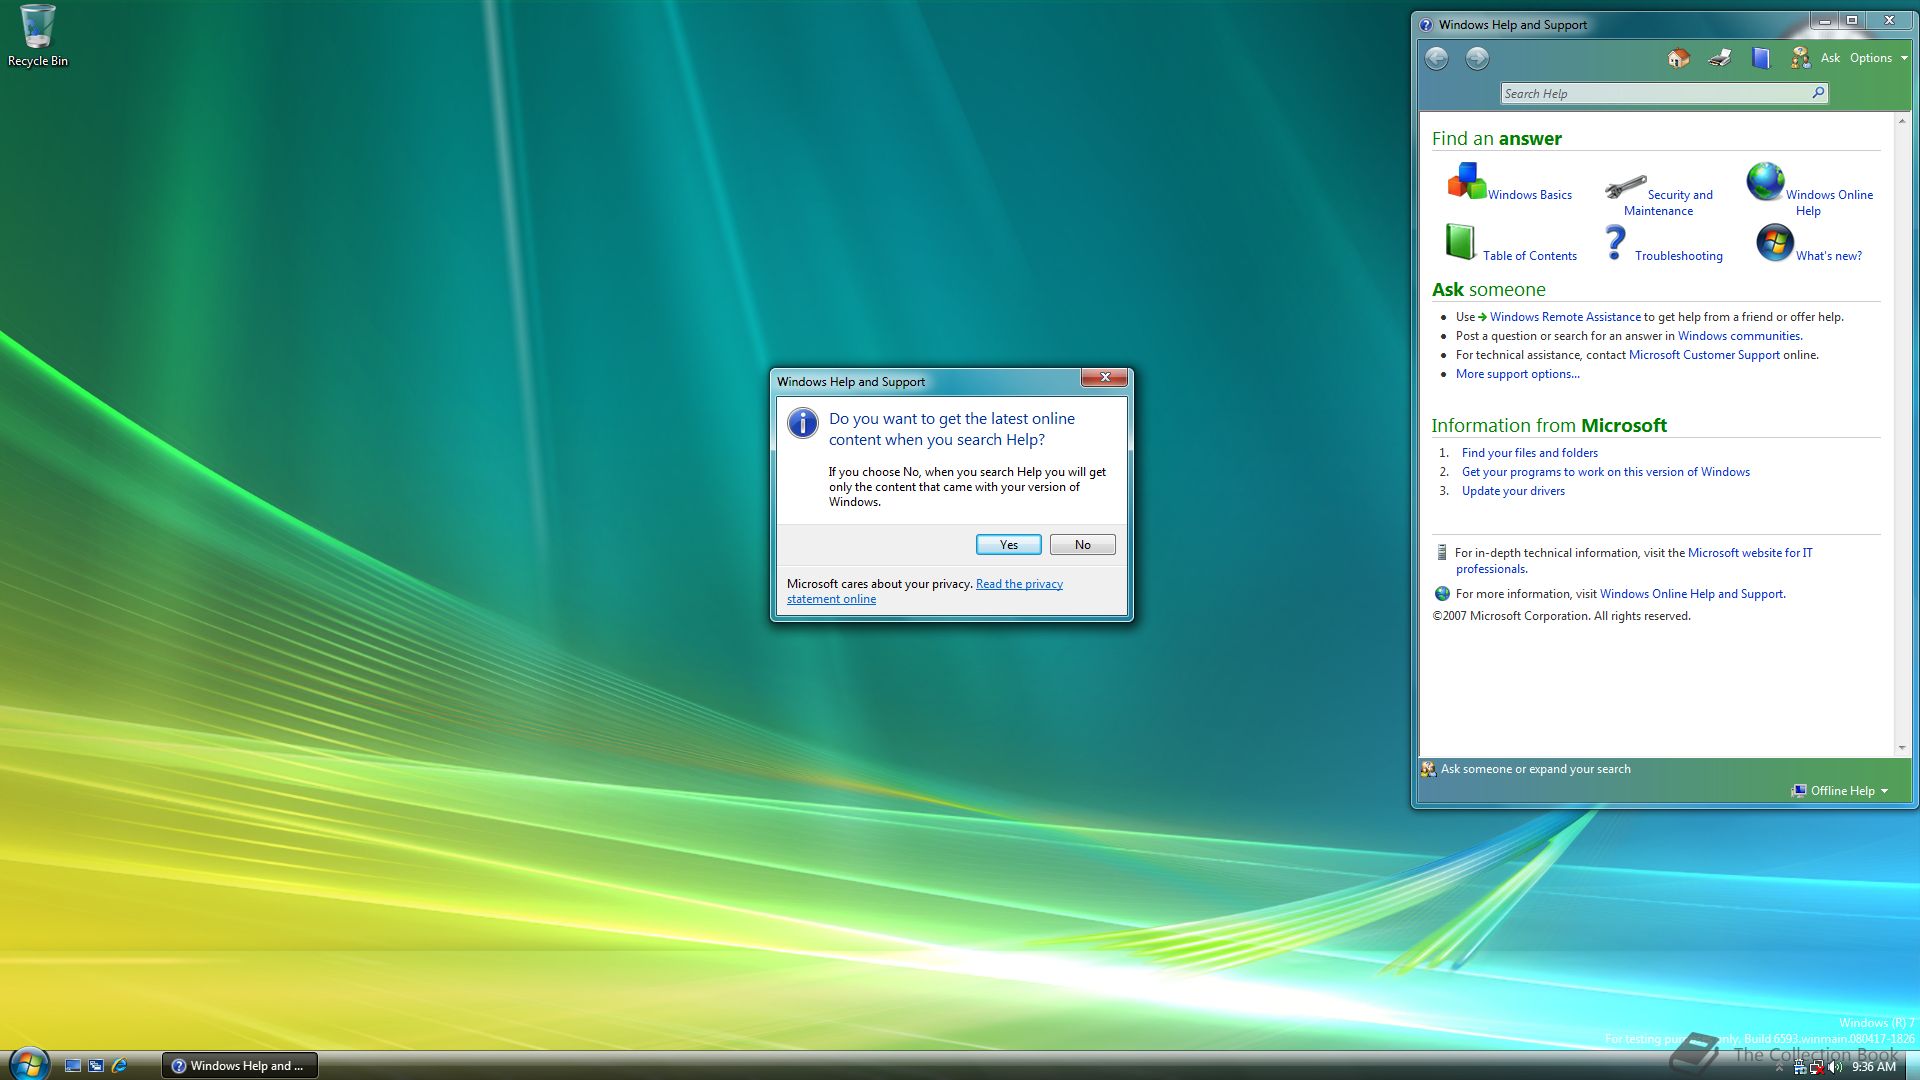This screenshot has width=1920, height=1080.
Task: Click the Help window scrollbar down arrow
Action: [x=1902, y=747]
